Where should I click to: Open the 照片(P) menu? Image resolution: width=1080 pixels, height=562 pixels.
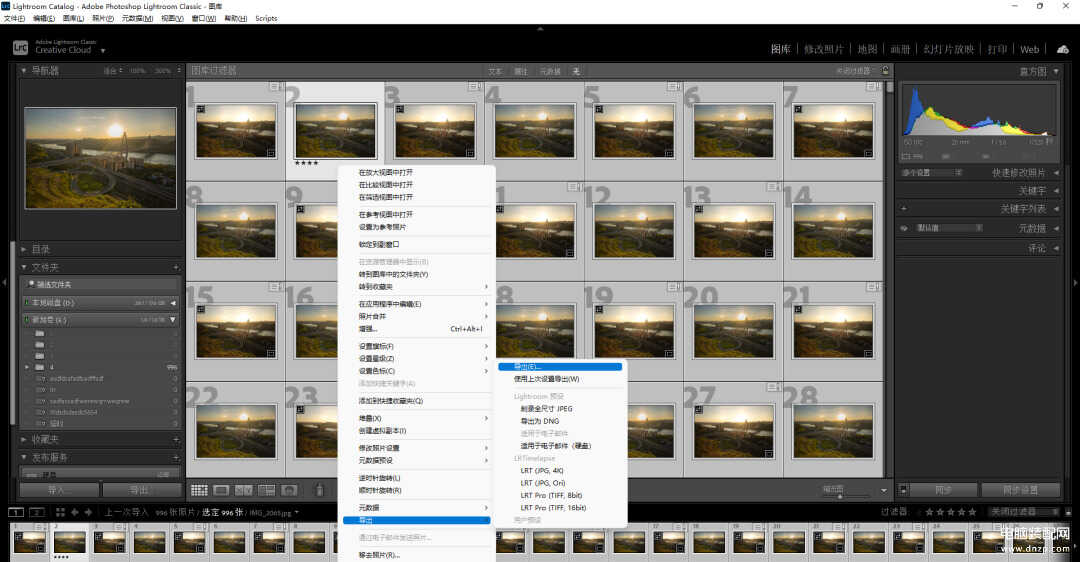coord(103,19)
